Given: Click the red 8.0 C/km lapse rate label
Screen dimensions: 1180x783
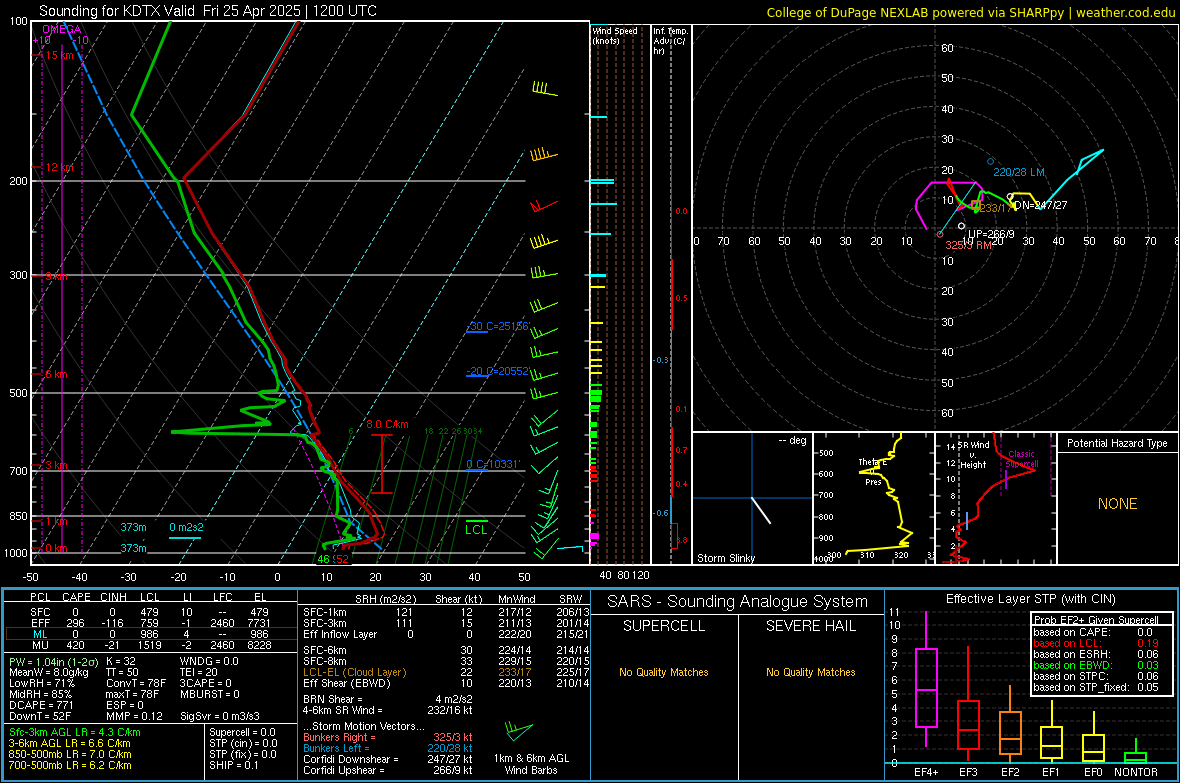Looking at the screenshot, I should point(388,424).
